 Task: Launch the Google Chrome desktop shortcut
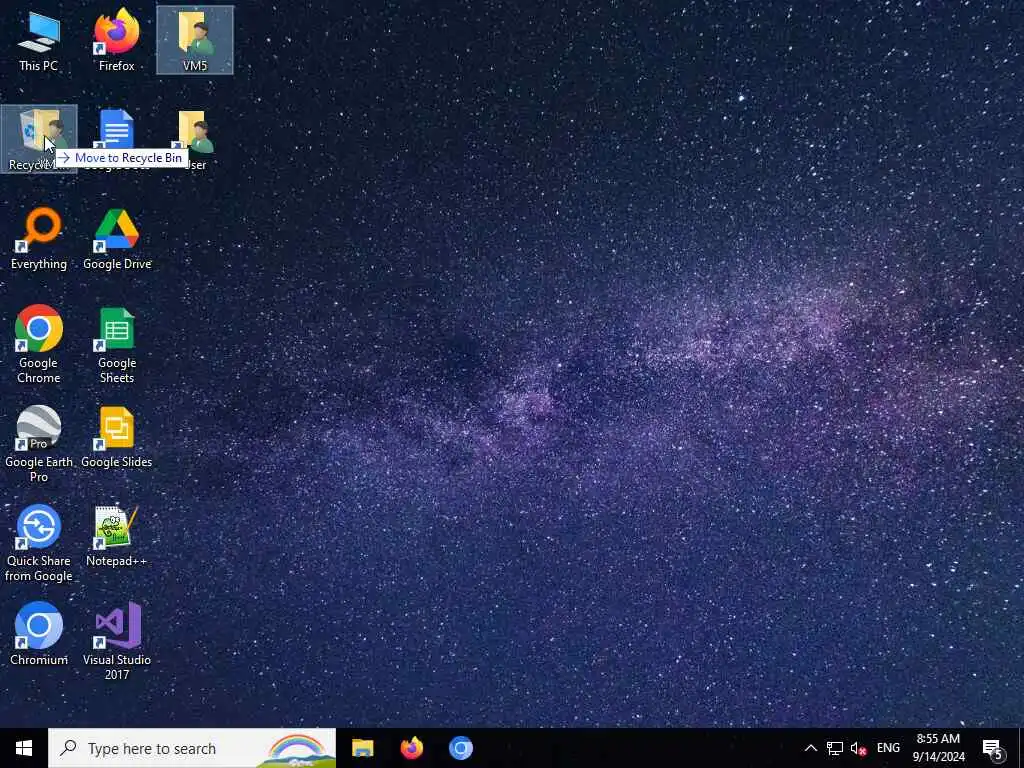point(39,344)
